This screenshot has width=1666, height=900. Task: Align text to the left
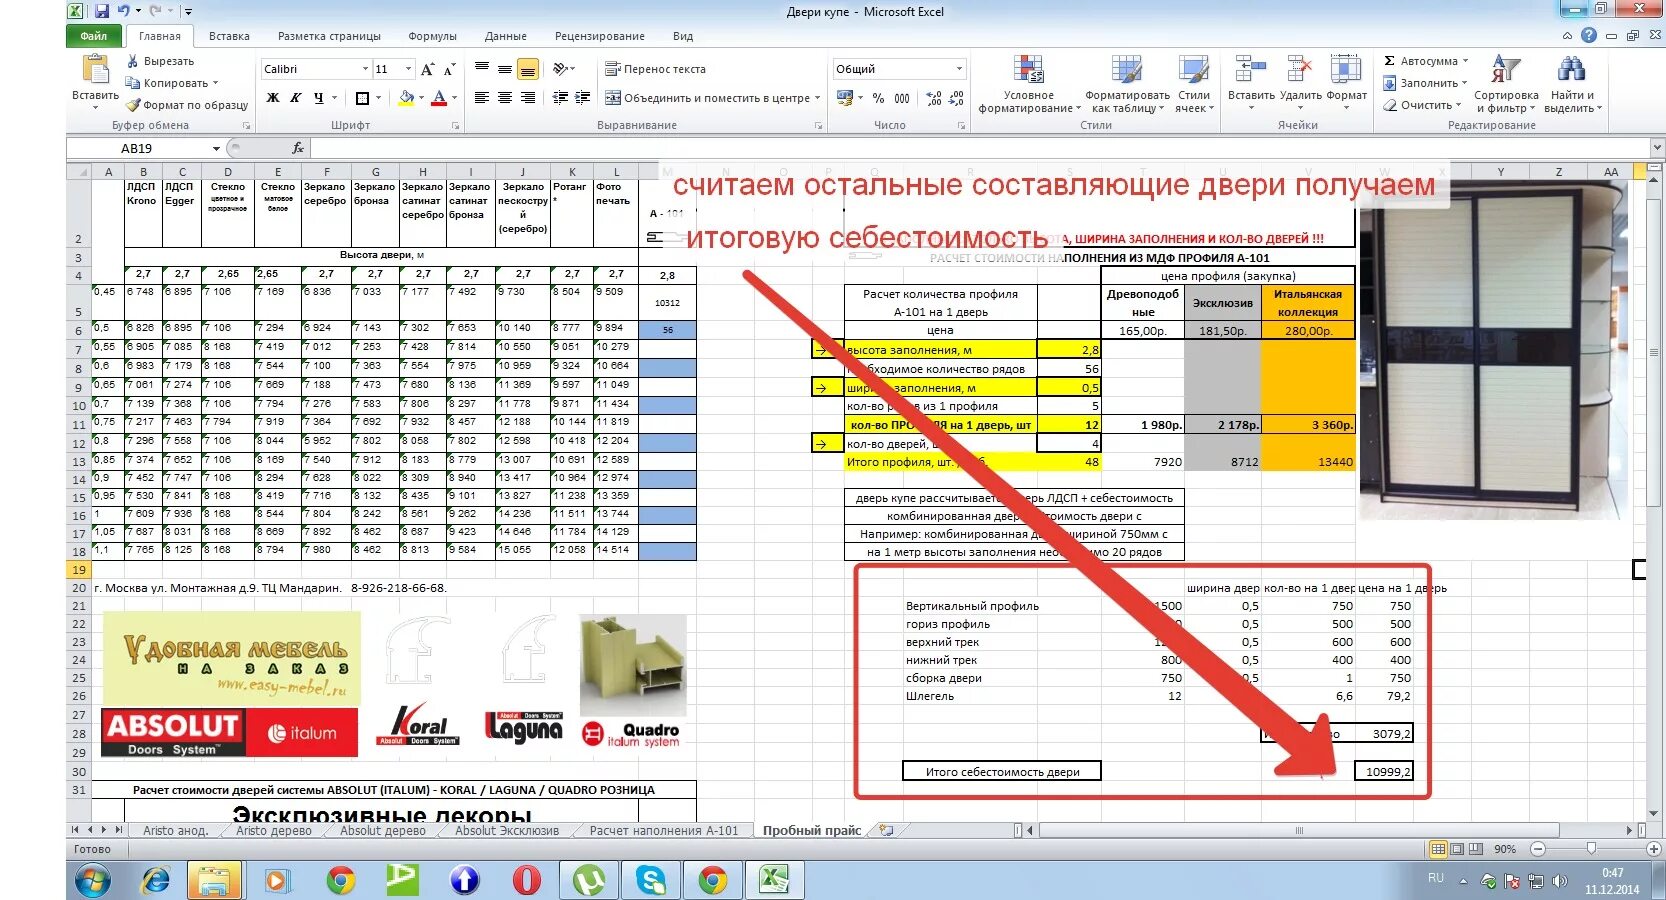(x=482, y=98)
